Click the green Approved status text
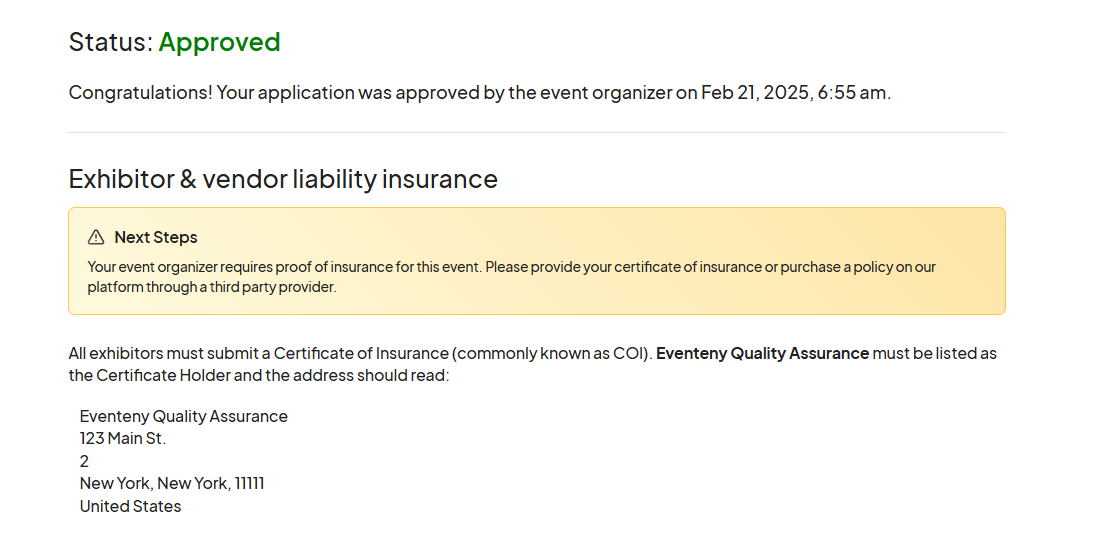This screenshot has height=533, width=1120. (219, 42)
